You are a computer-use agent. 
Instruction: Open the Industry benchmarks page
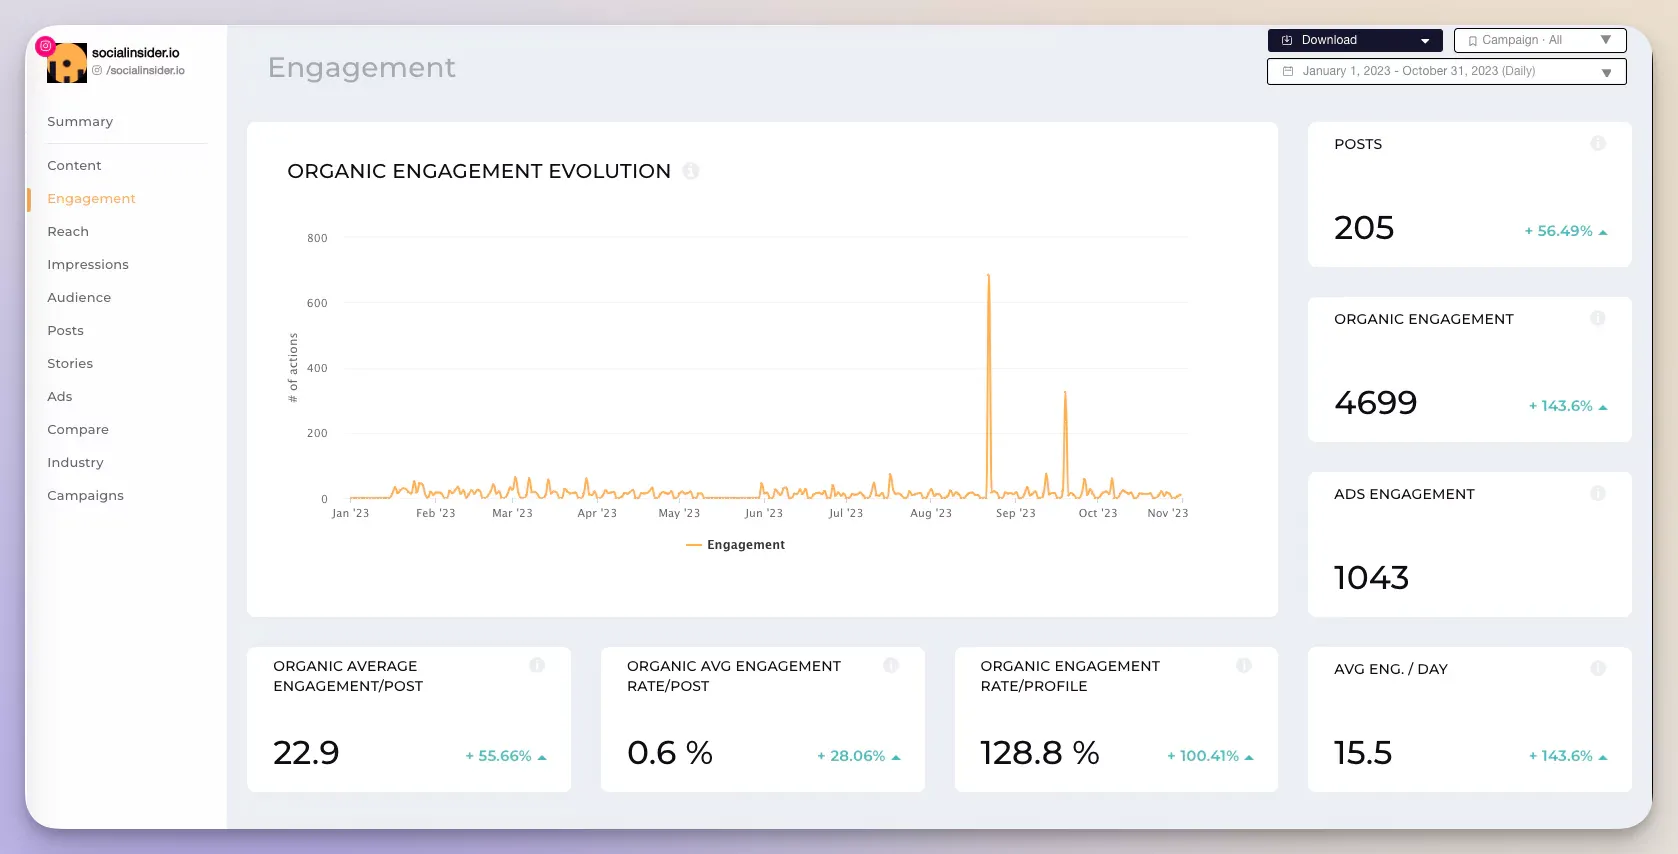[75, 463]
